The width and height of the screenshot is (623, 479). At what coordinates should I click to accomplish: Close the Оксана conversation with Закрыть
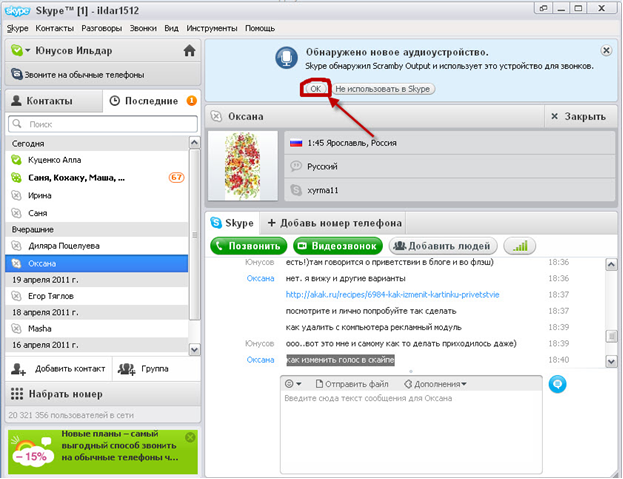(578, 116)
